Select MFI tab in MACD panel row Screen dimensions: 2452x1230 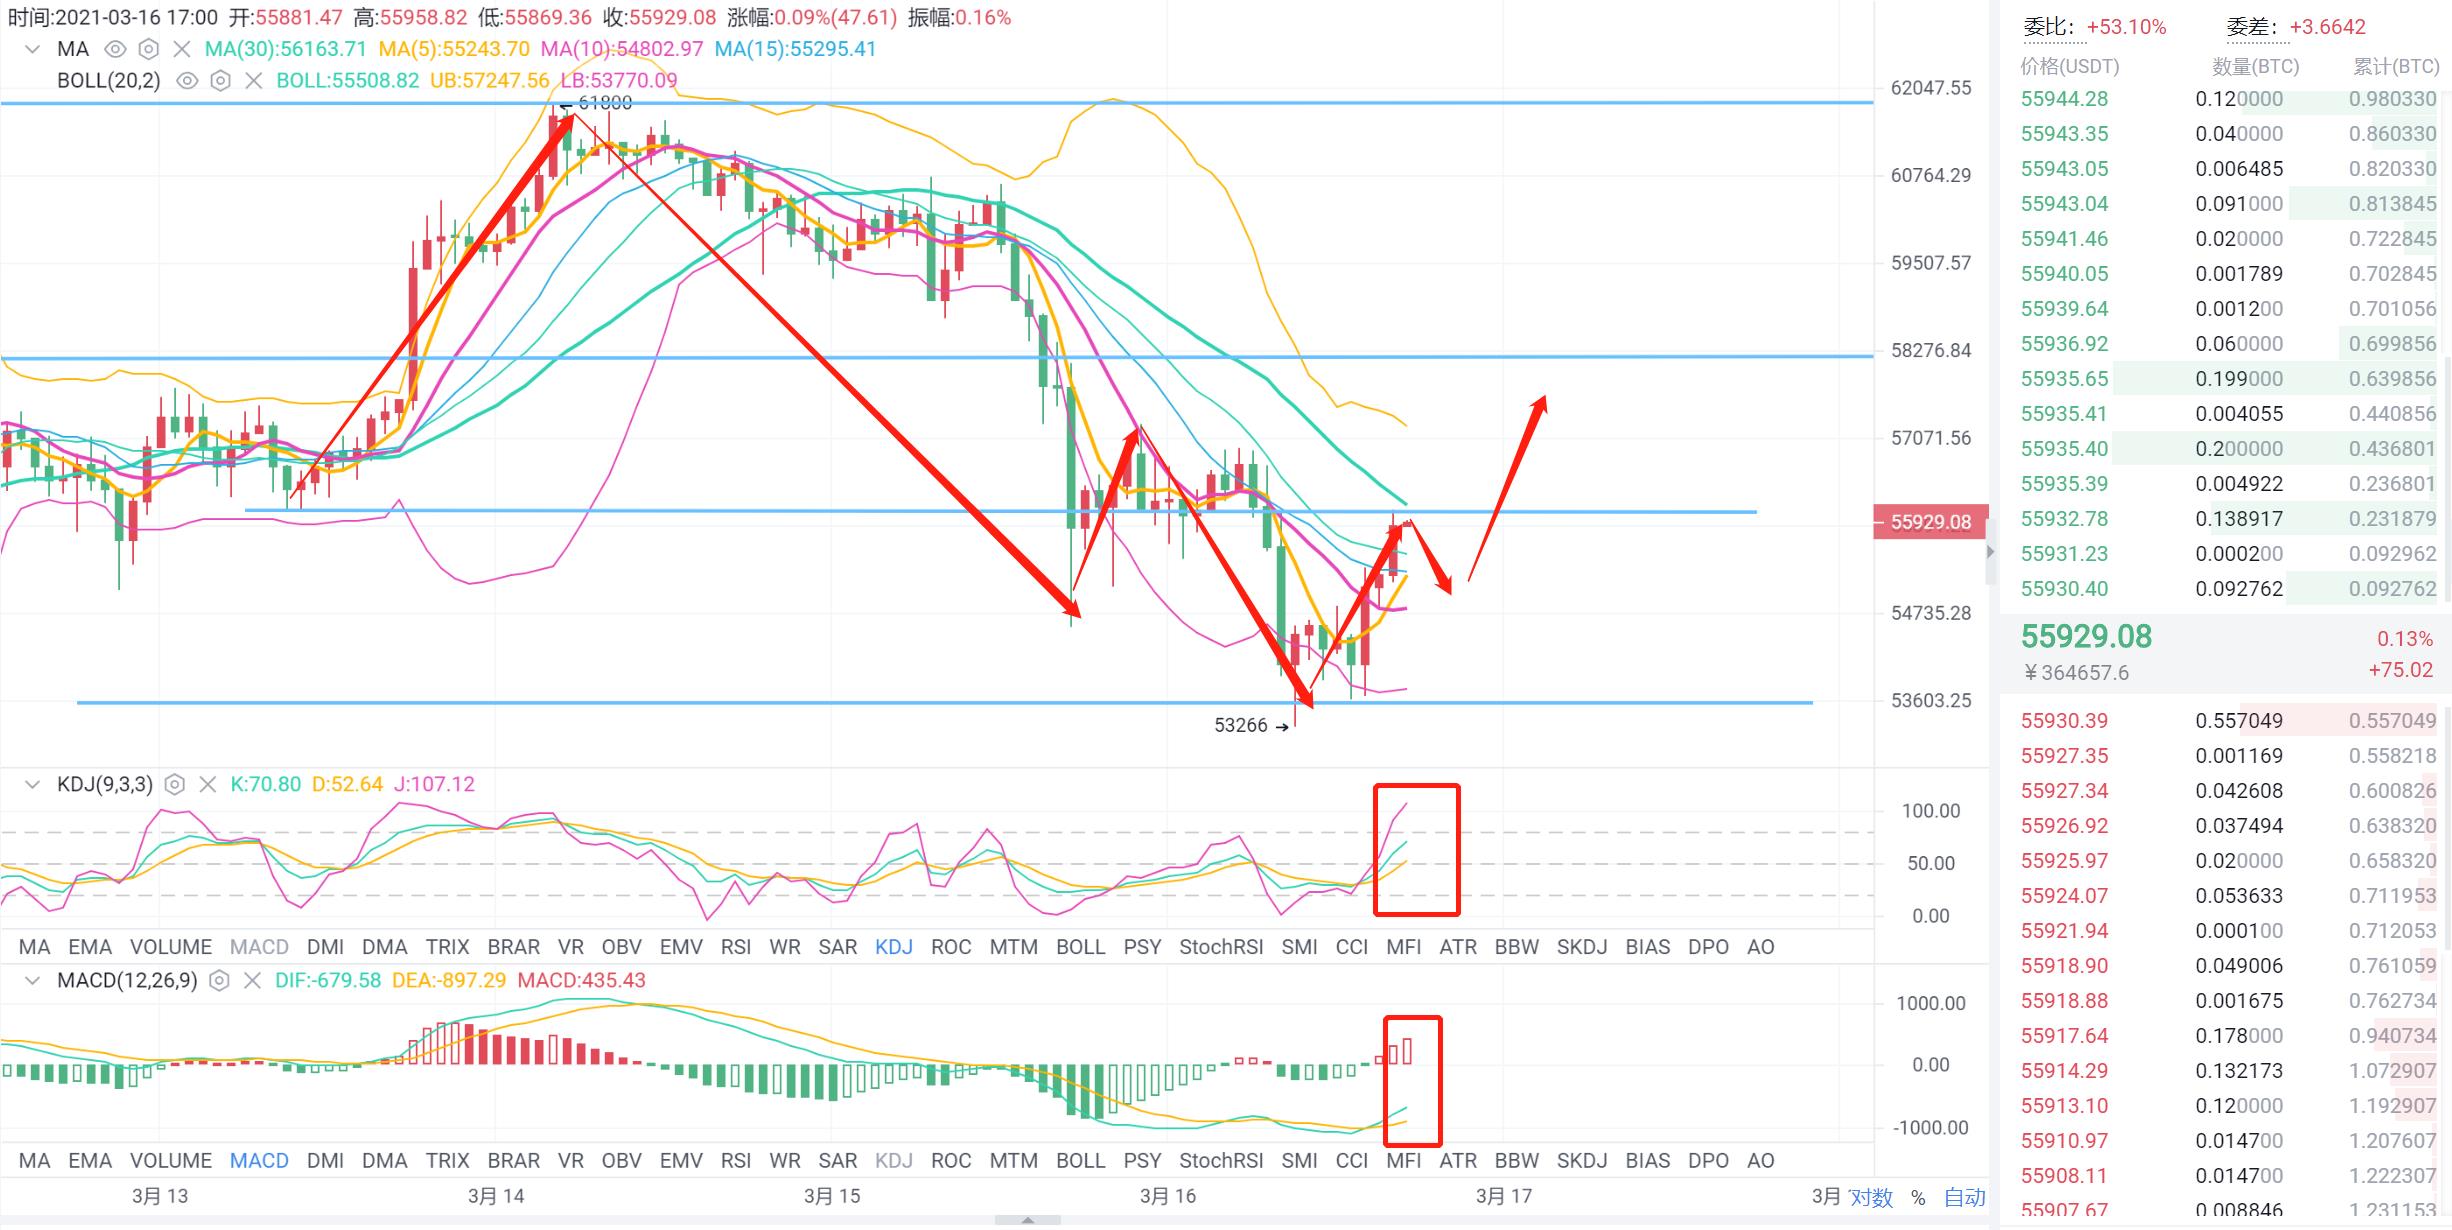[x=1404, y=1161]
